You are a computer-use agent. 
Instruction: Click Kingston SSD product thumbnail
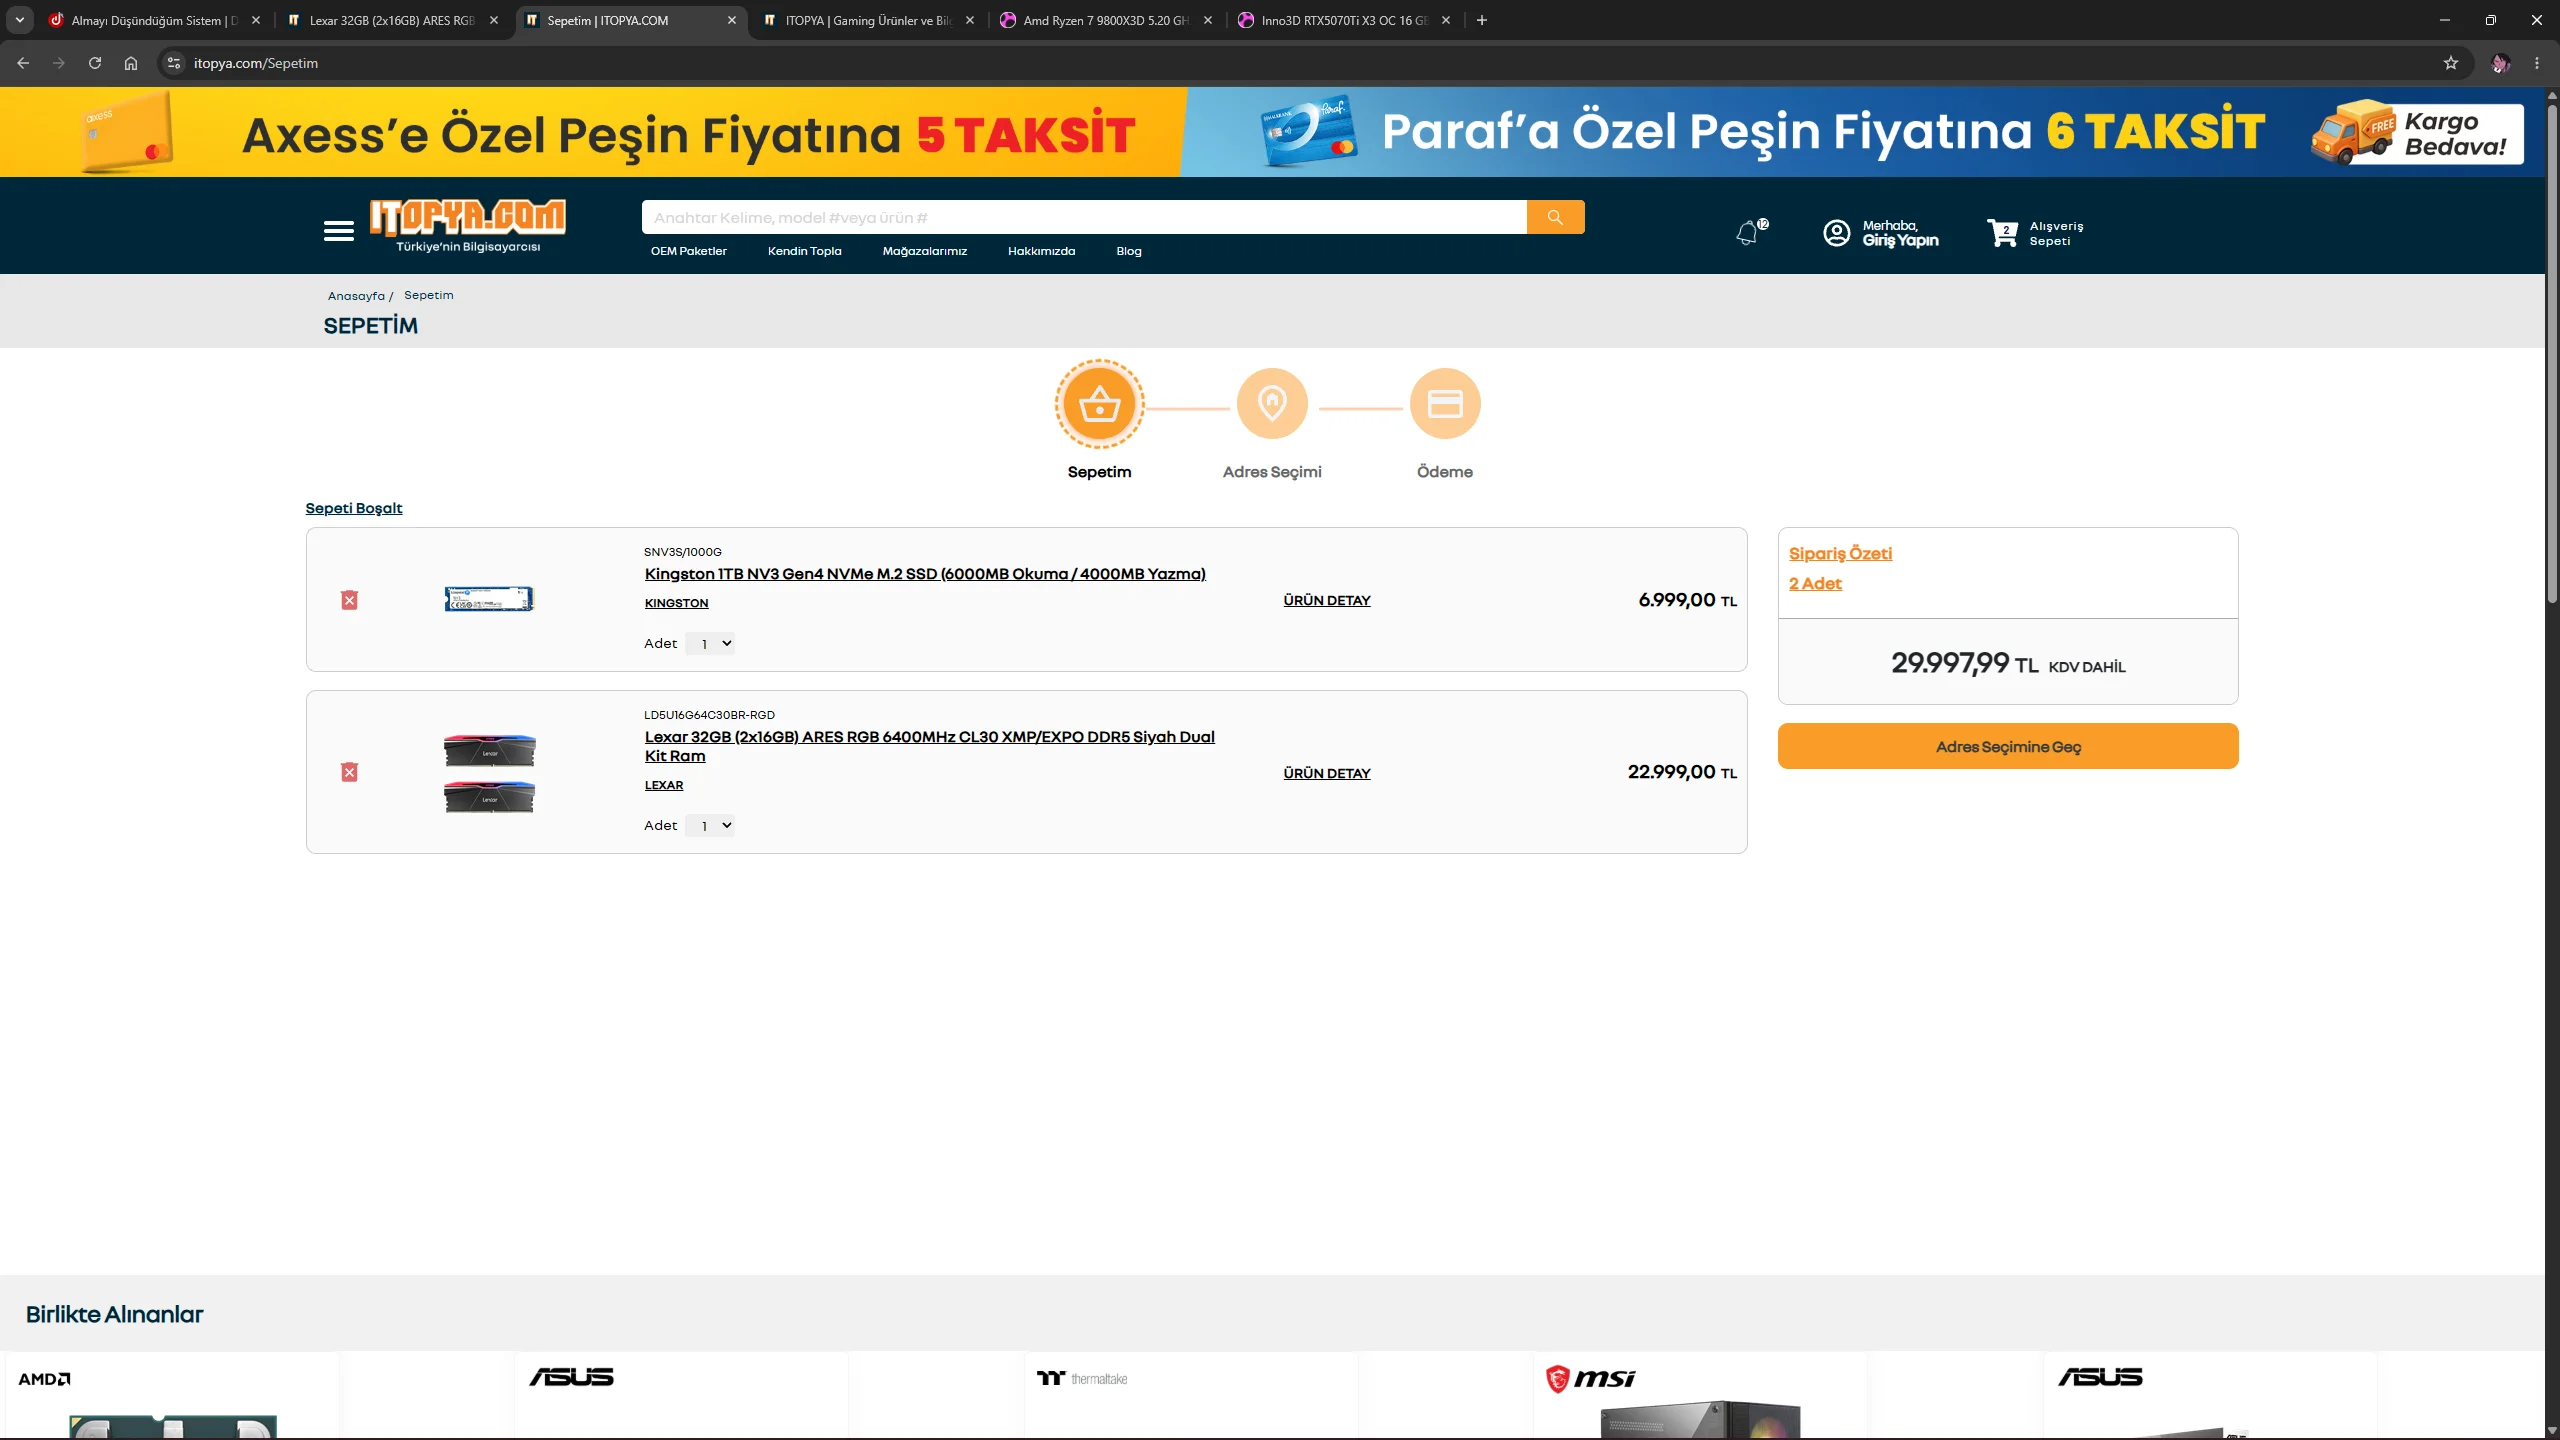[489, 599]
